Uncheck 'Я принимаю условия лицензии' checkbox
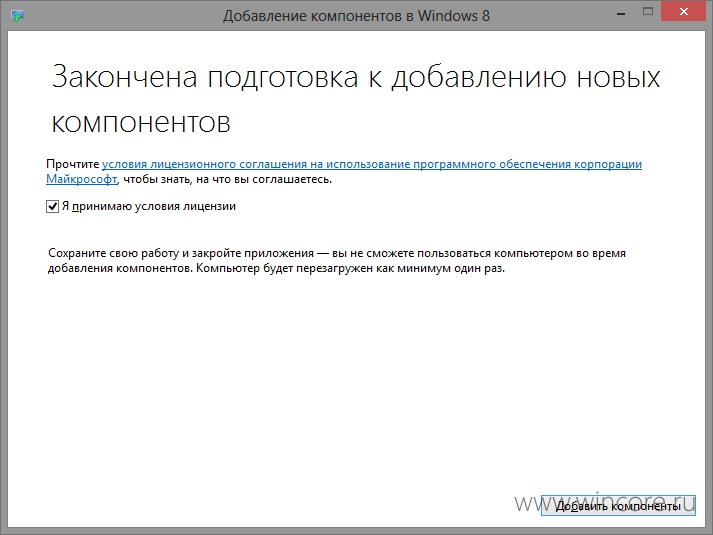713x535 pixels. tap(52, 206)
